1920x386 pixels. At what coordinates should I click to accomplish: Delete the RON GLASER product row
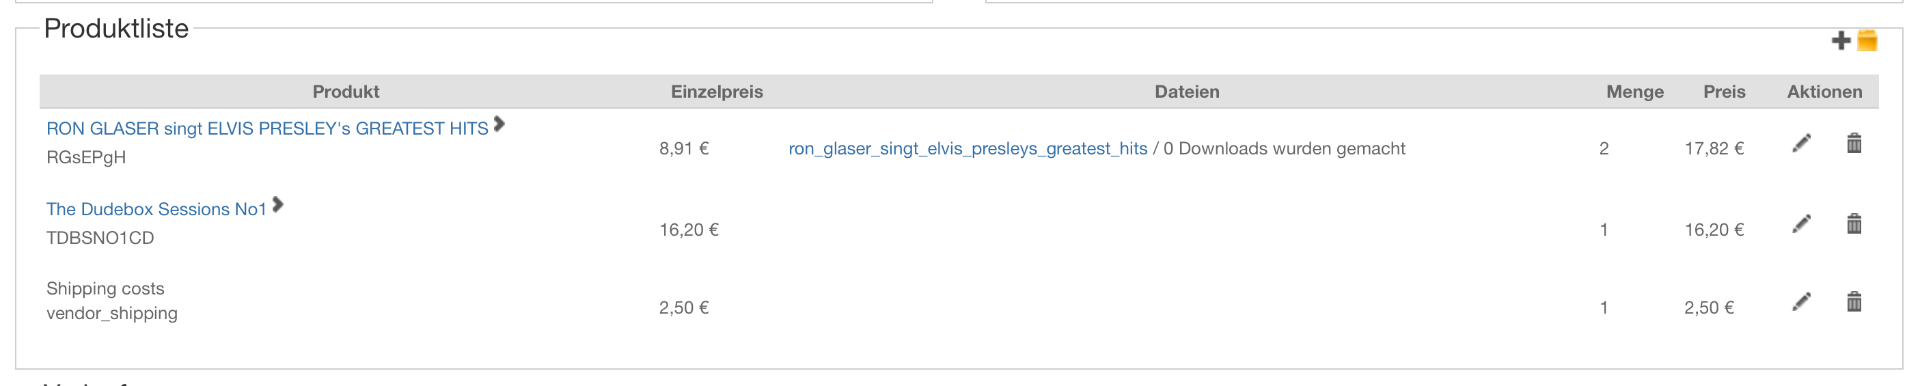(1854, 143)
